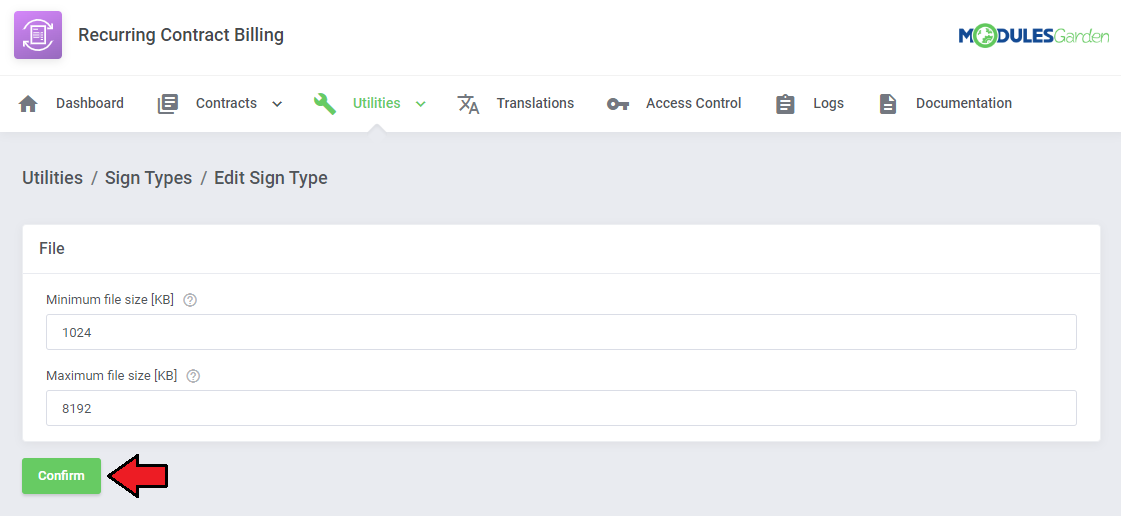Click the Translations language icon
Viewport: 1121px width, 516px height.
[468, 104]
